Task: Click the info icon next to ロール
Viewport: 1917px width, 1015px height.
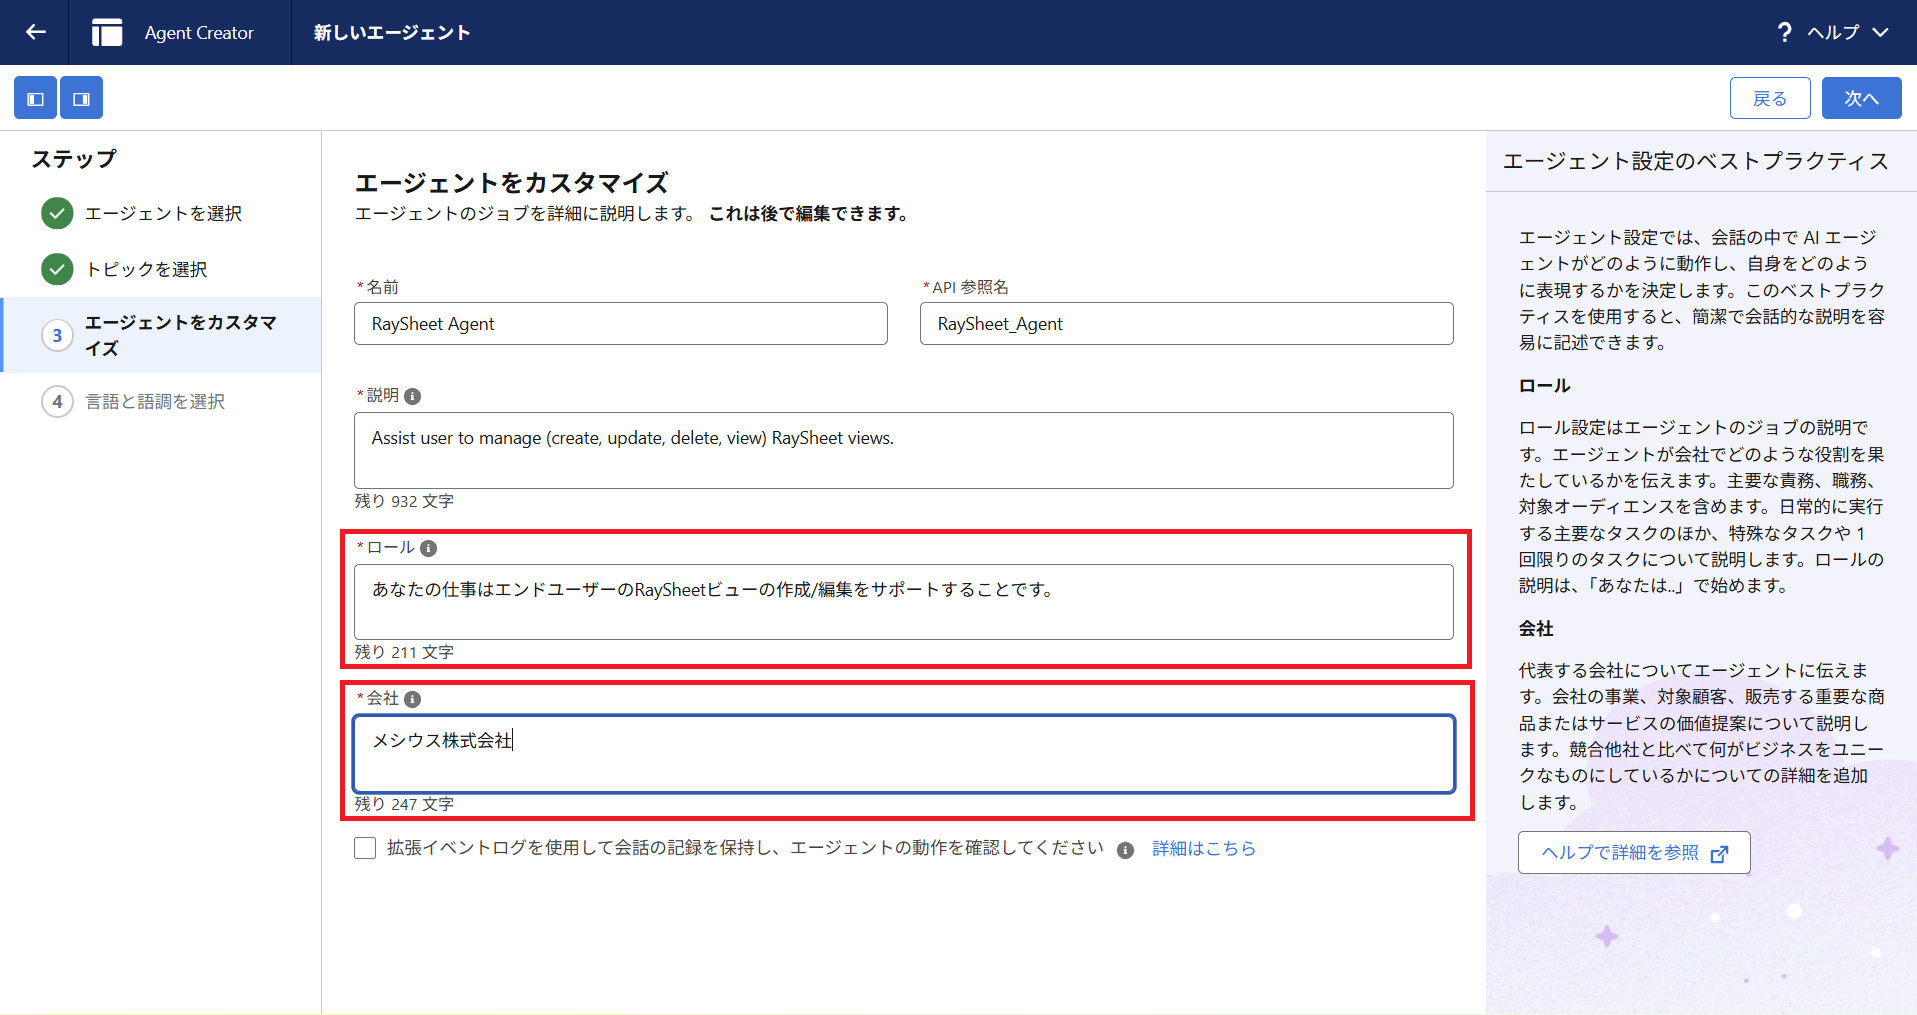Action: tap(428, 548)
